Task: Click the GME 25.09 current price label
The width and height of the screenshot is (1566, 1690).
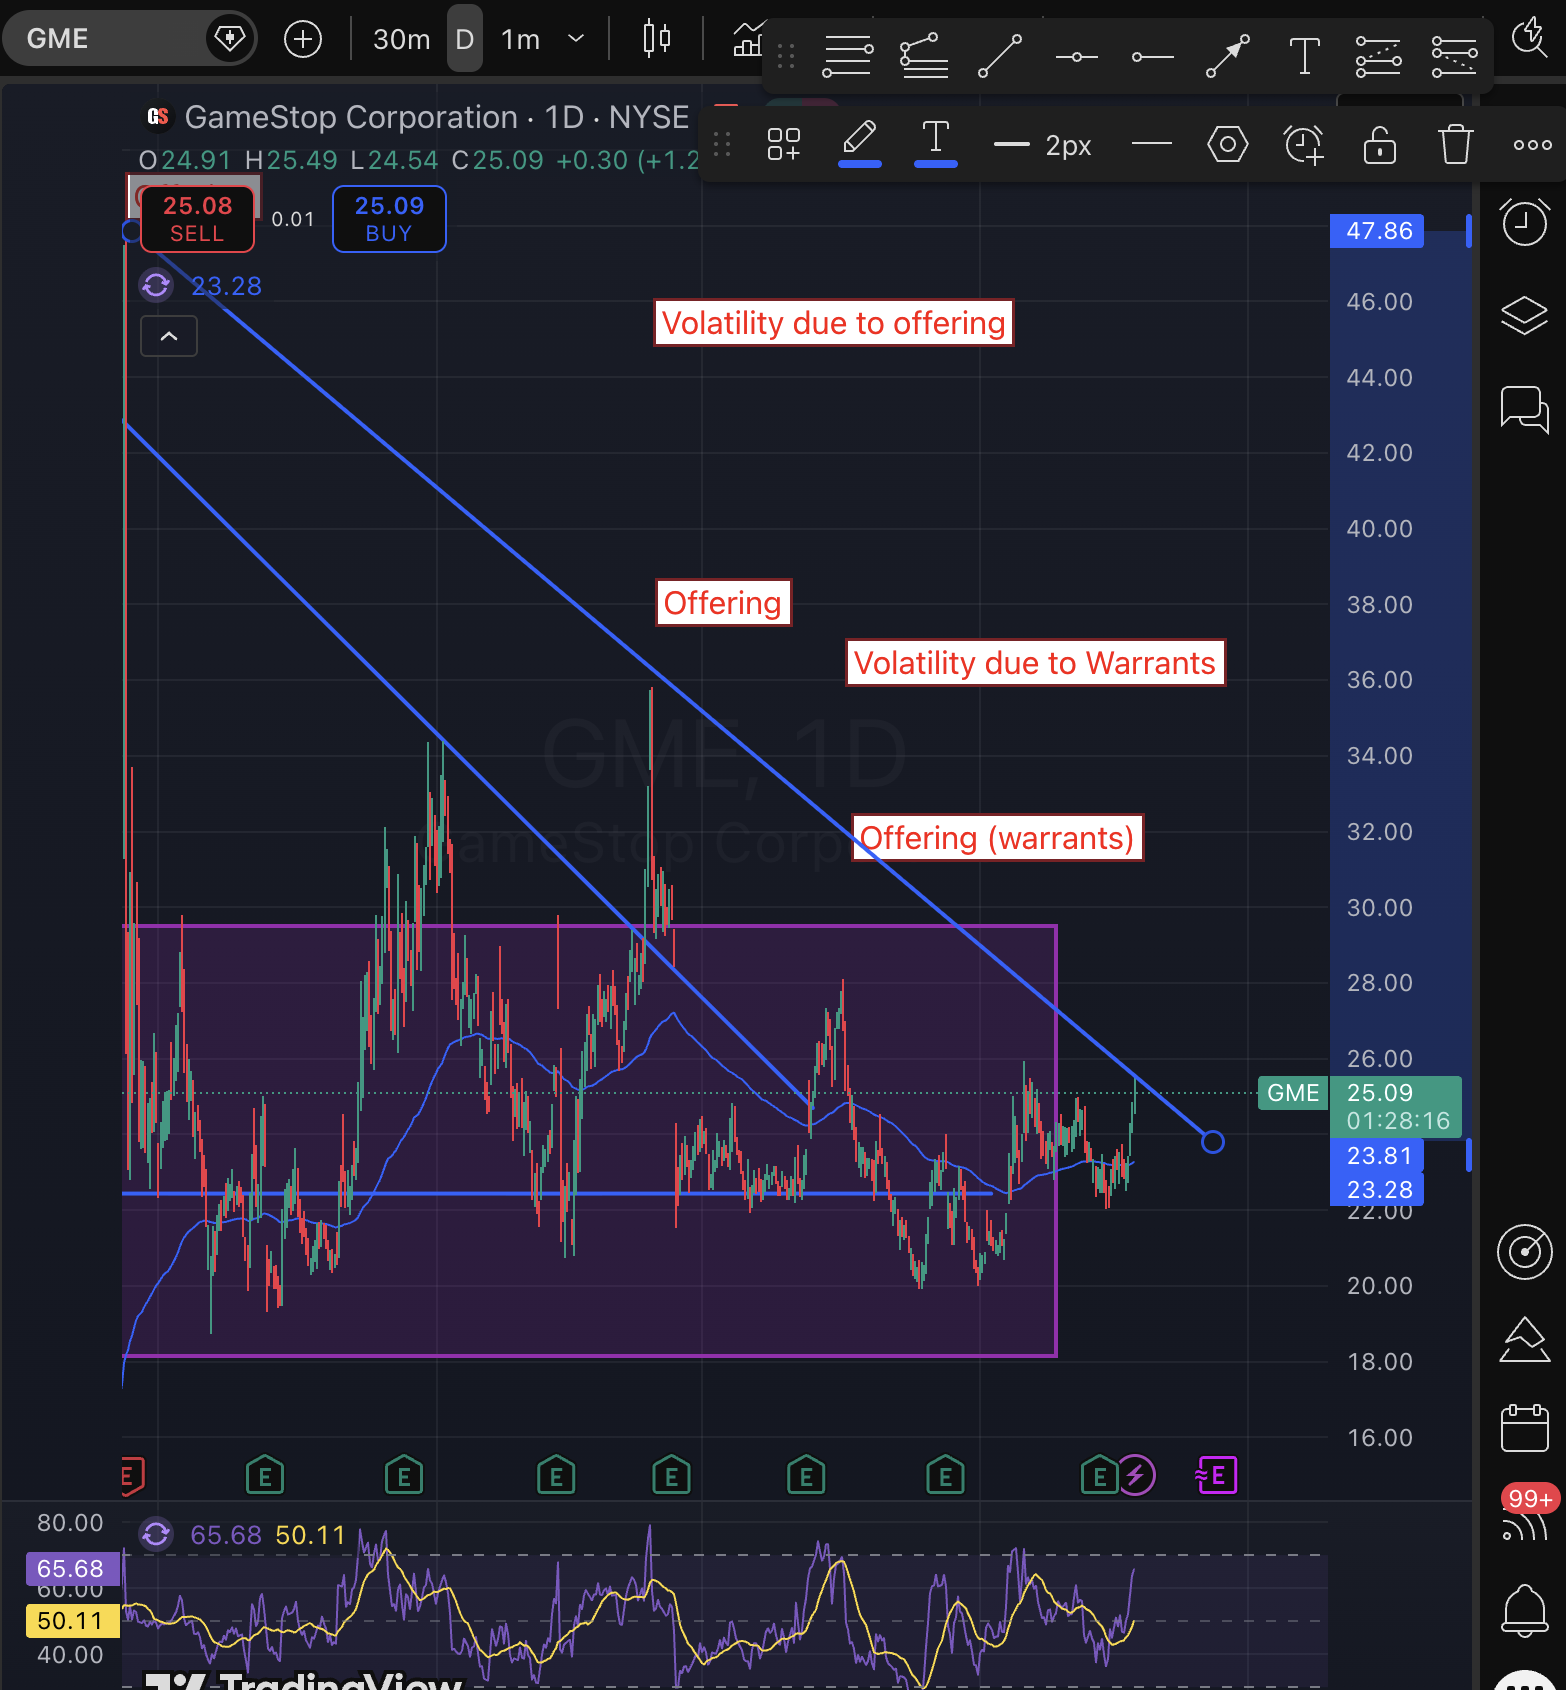Action: (1359, 1106)
